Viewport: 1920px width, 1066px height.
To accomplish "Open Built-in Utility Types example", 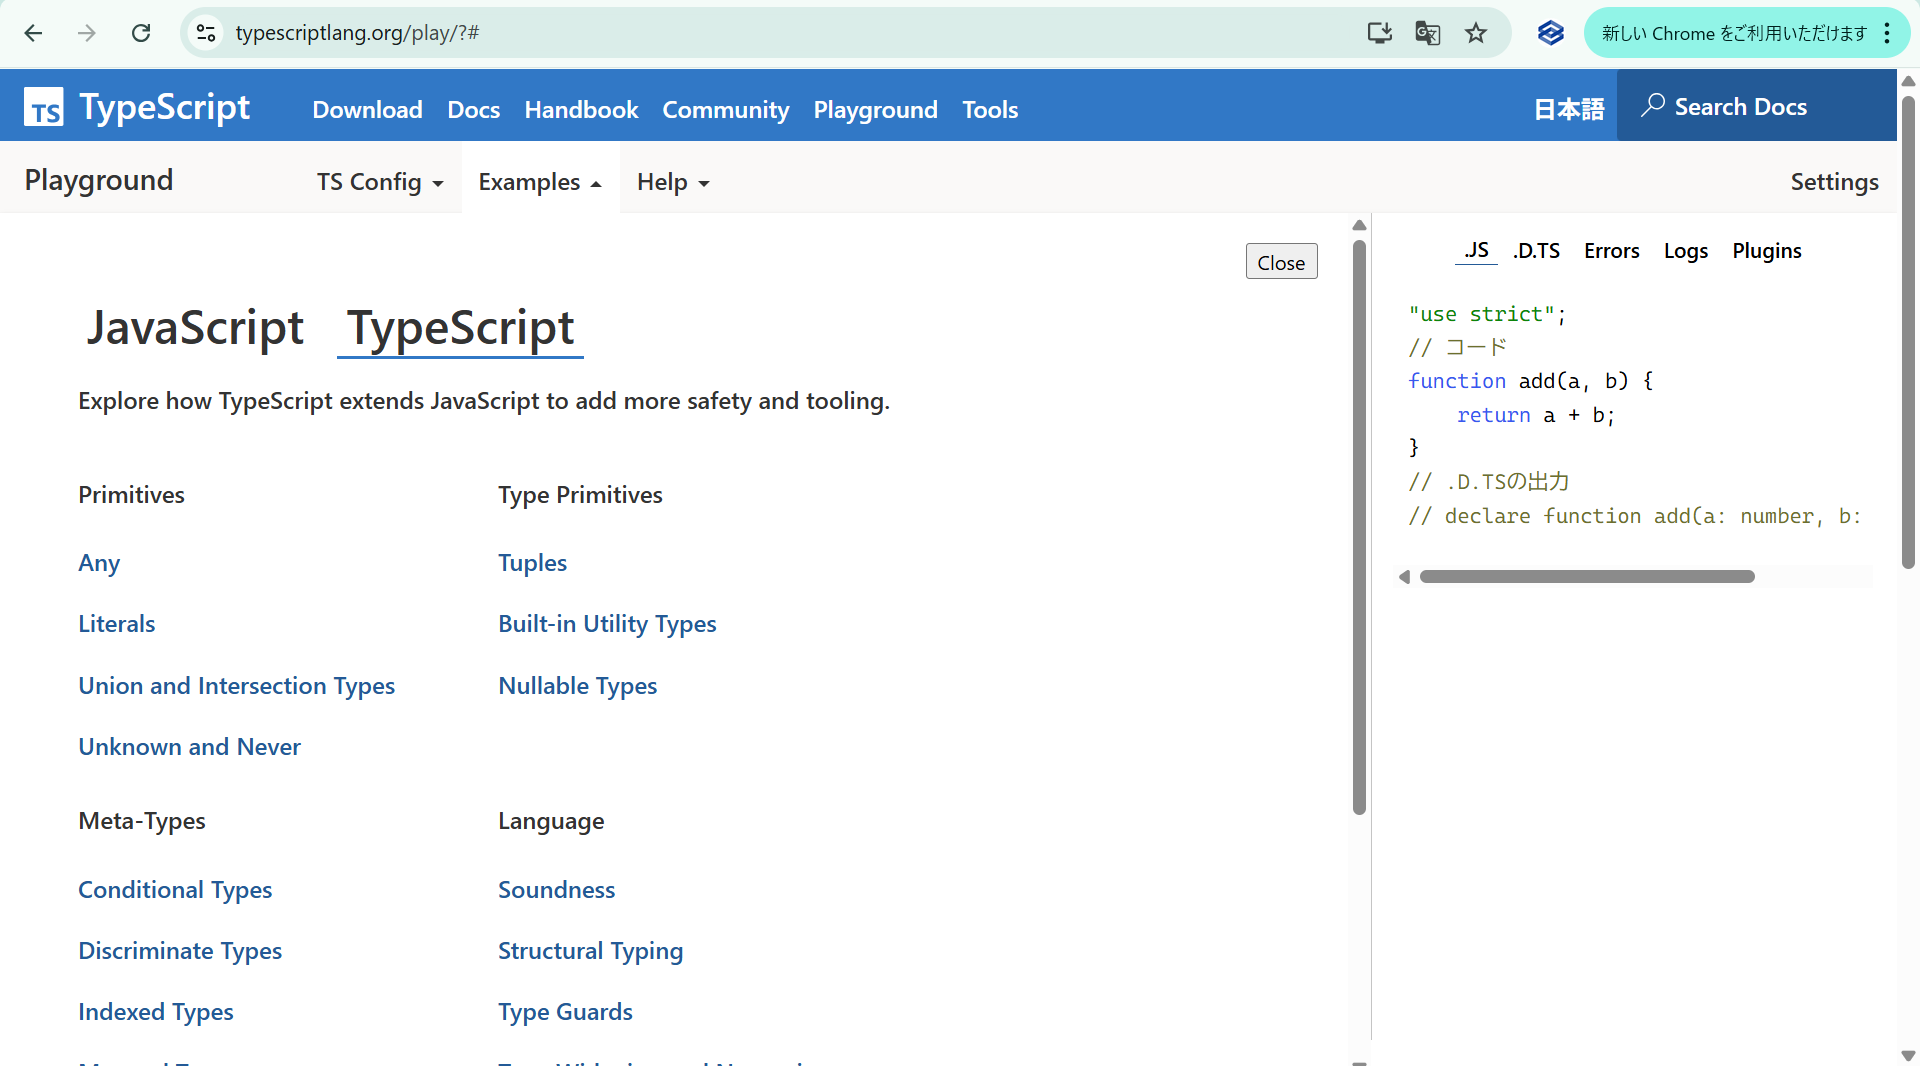I will pyautogui.click(x=607, y=624).
